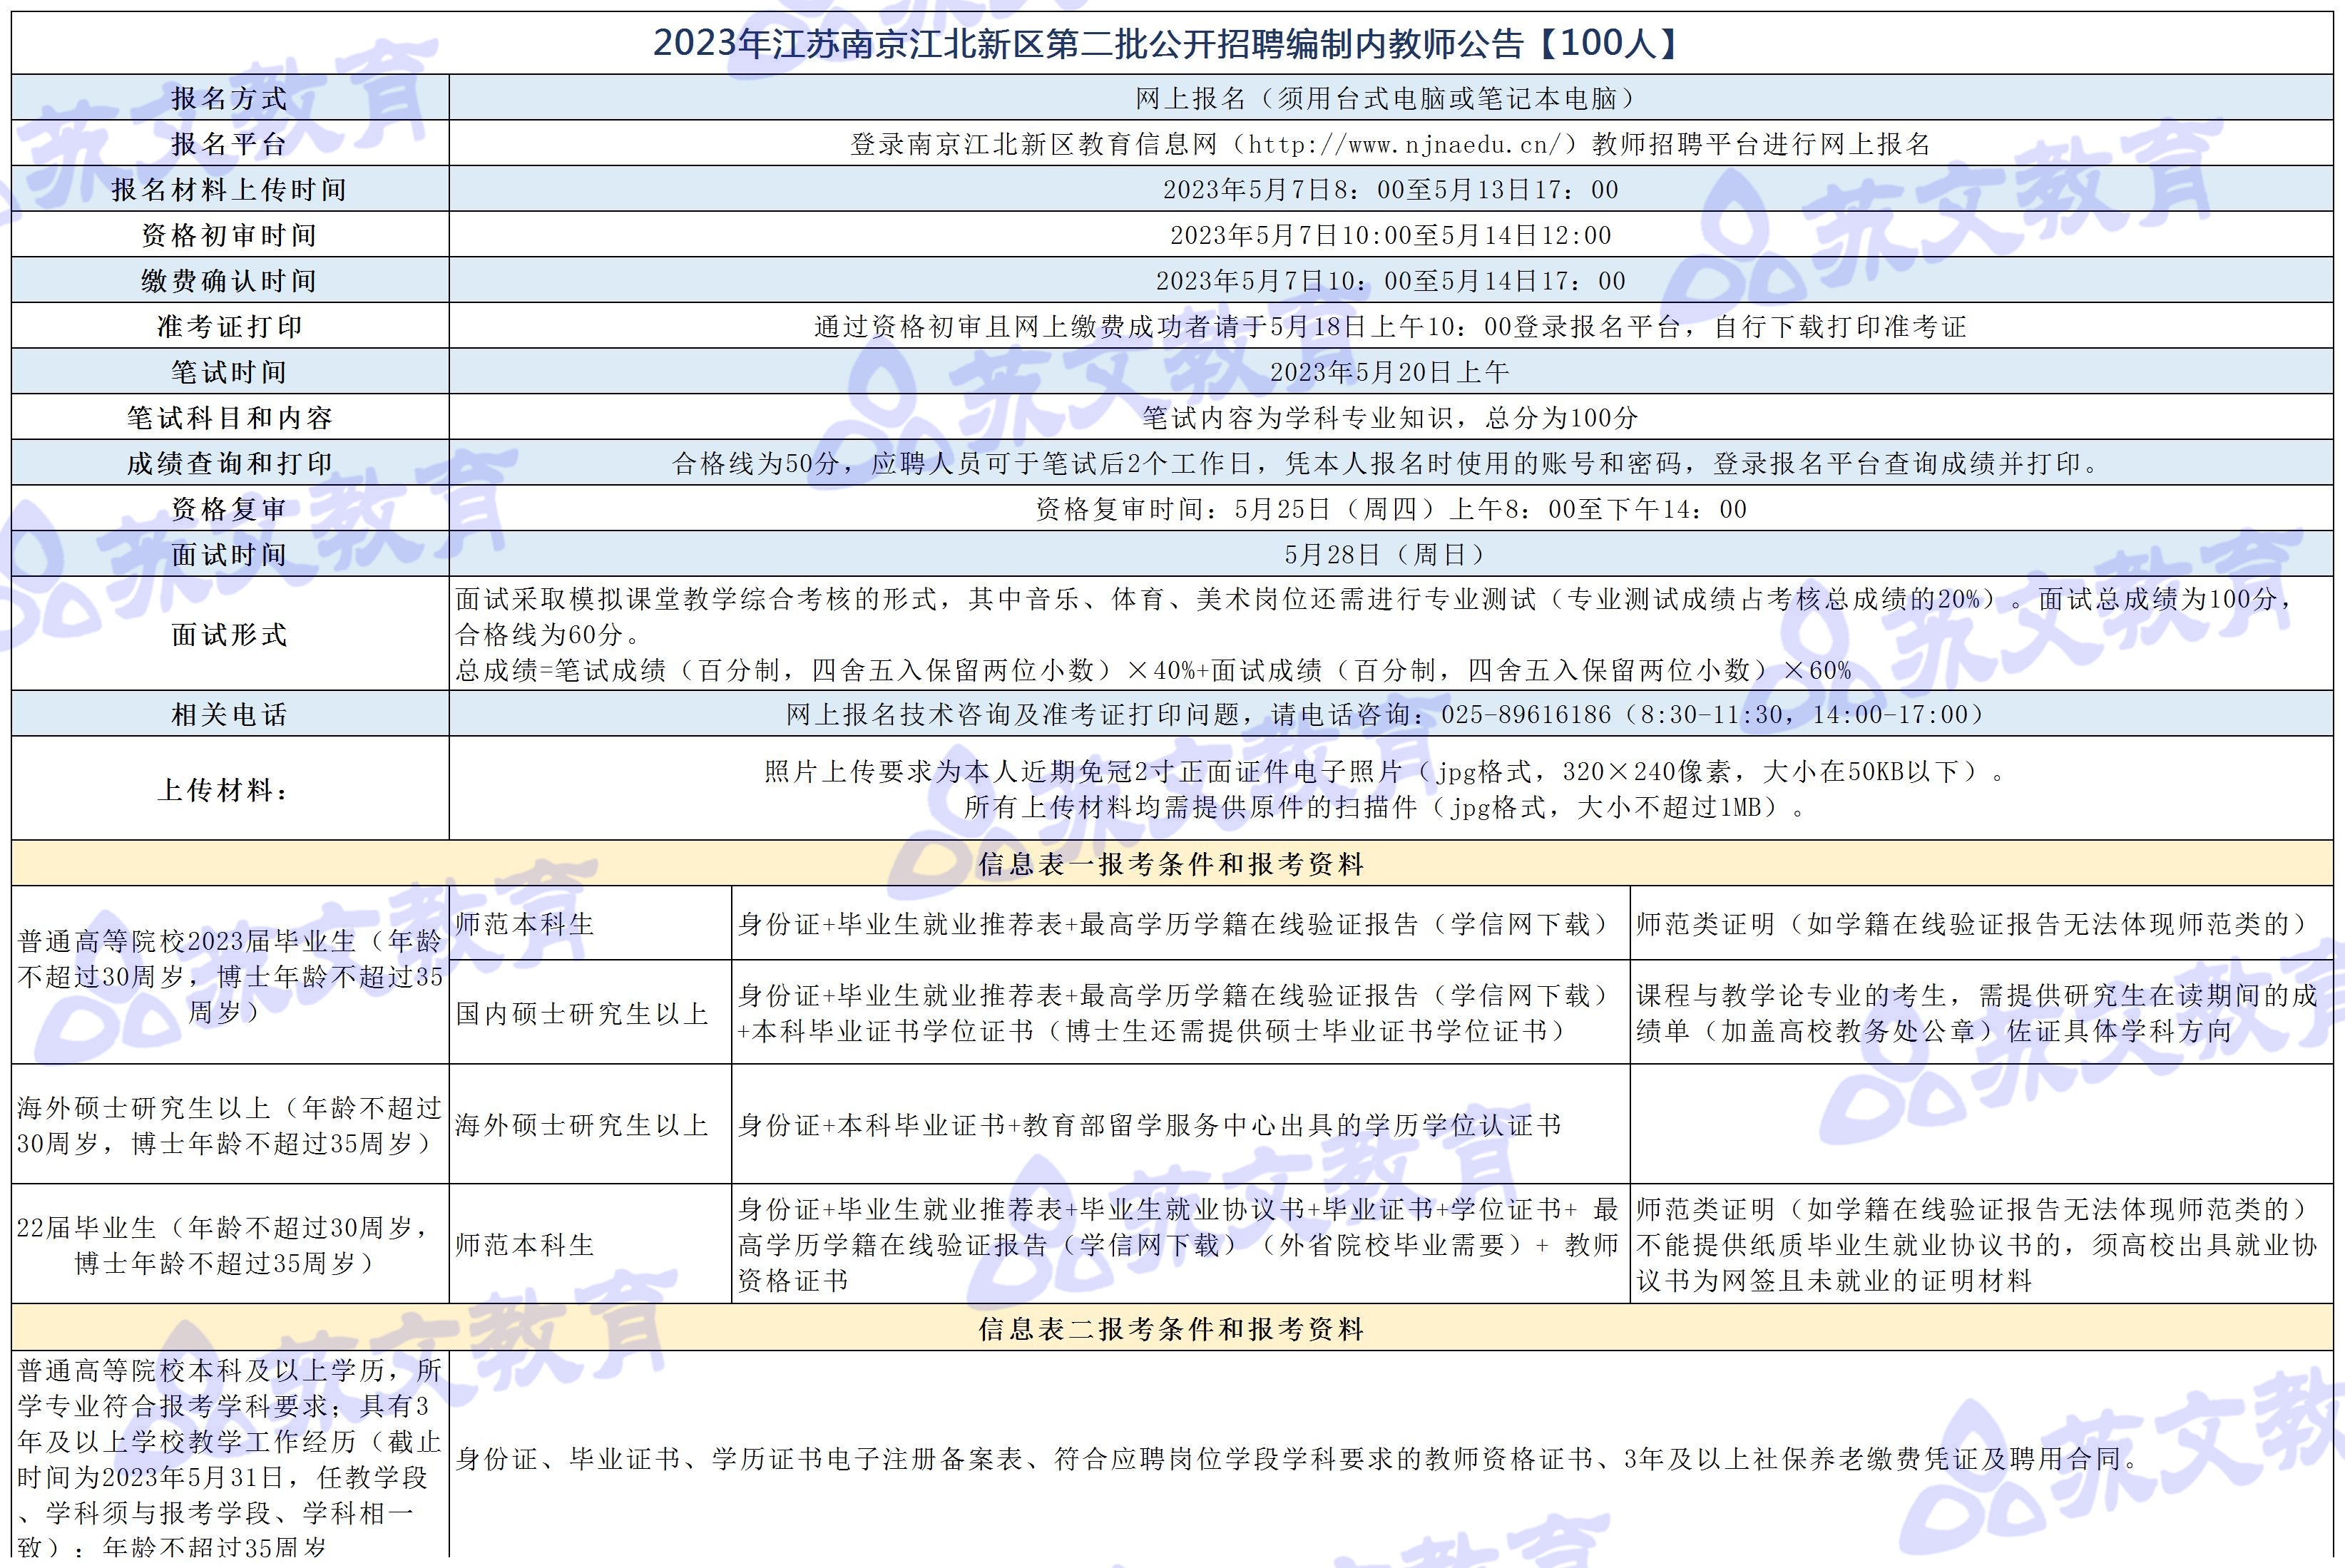Screen dimensions: 2345x1568
Task: Select the '普通高等院校2023届毕业生' condition cell
Action: (x=230, y=975)
